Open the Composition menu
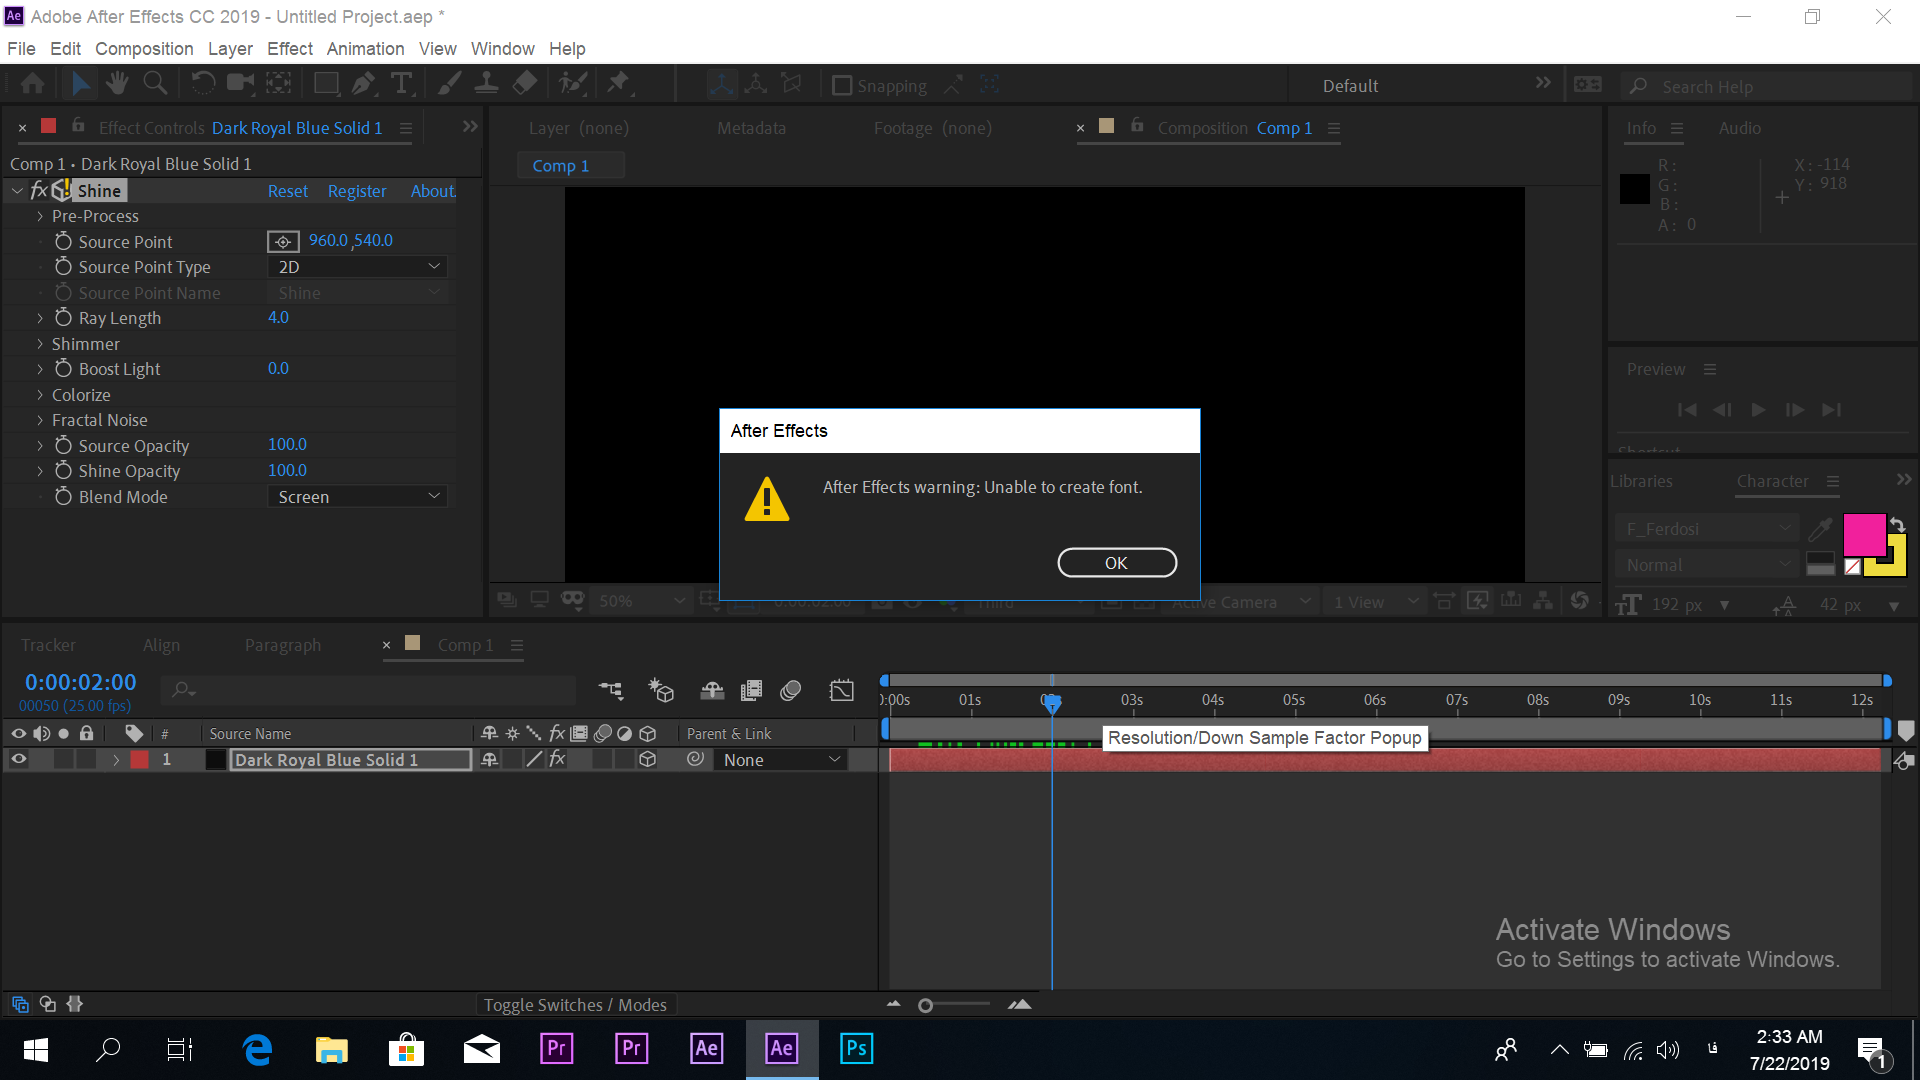The height and width of the screenshot is (1080, 1920). click(x=144, y=49)
